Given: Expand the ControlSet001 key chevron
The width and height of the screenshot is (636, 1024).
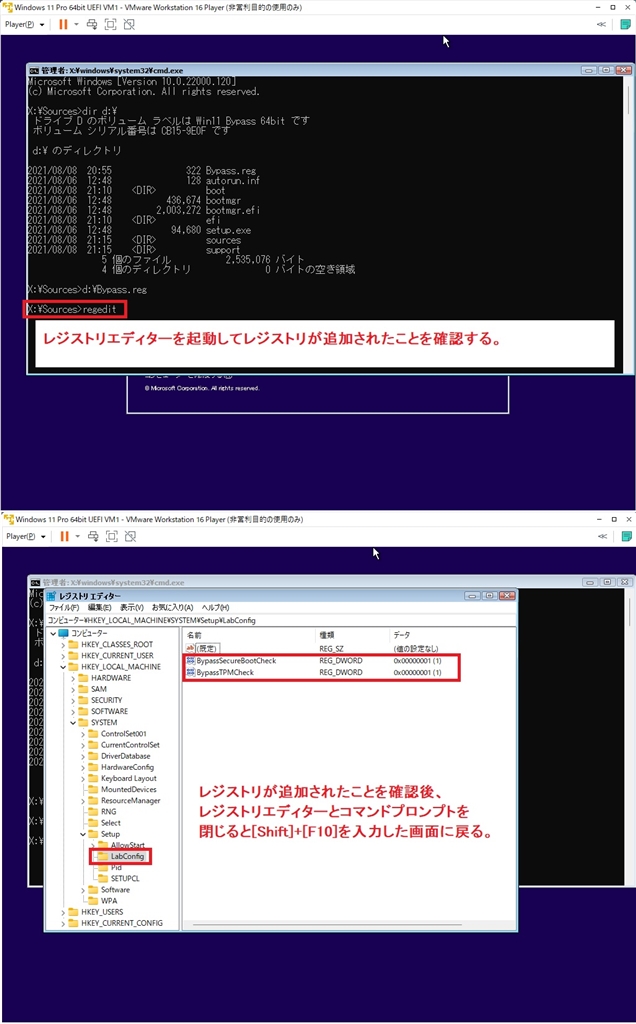Looking at the screenshot, I should [83, 734].
